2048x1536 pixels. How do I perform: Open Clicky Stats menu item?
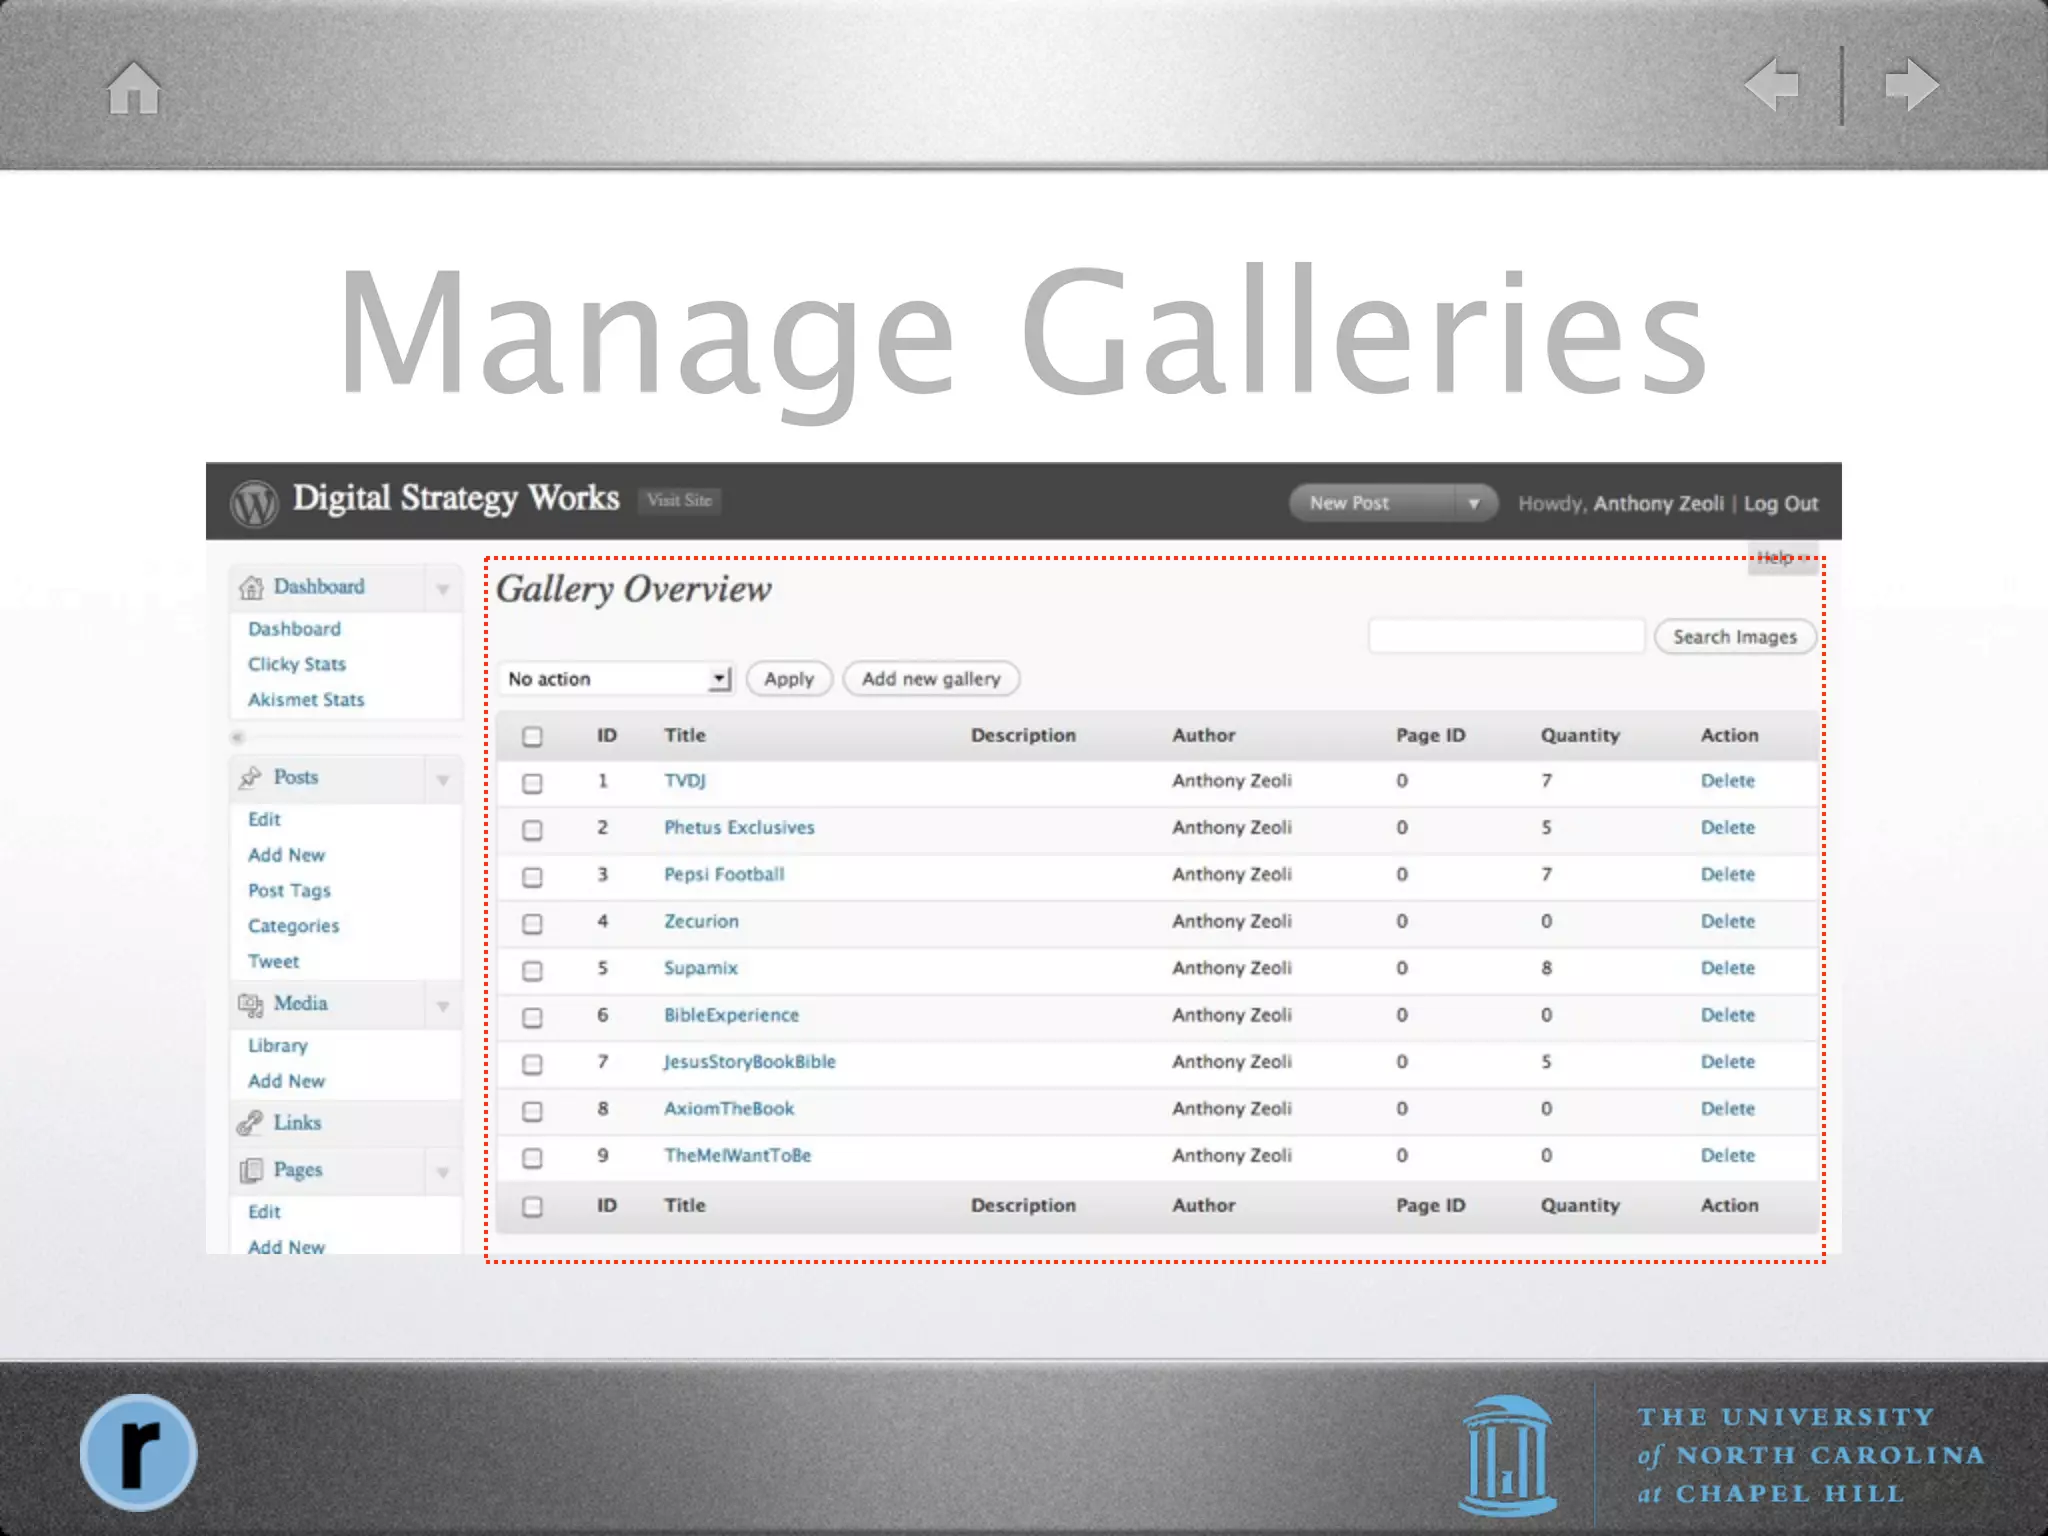point(297,664)
